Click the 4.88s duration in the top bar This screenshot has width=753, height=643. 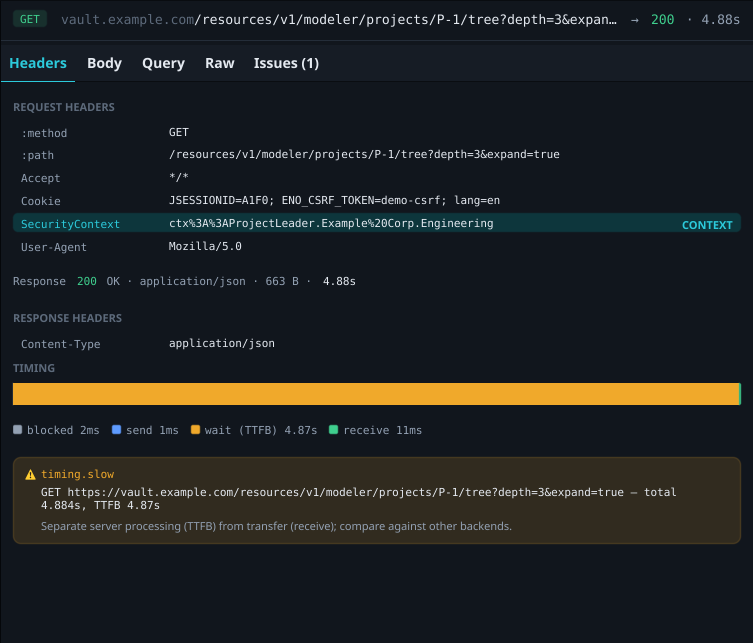click(720, 19)
